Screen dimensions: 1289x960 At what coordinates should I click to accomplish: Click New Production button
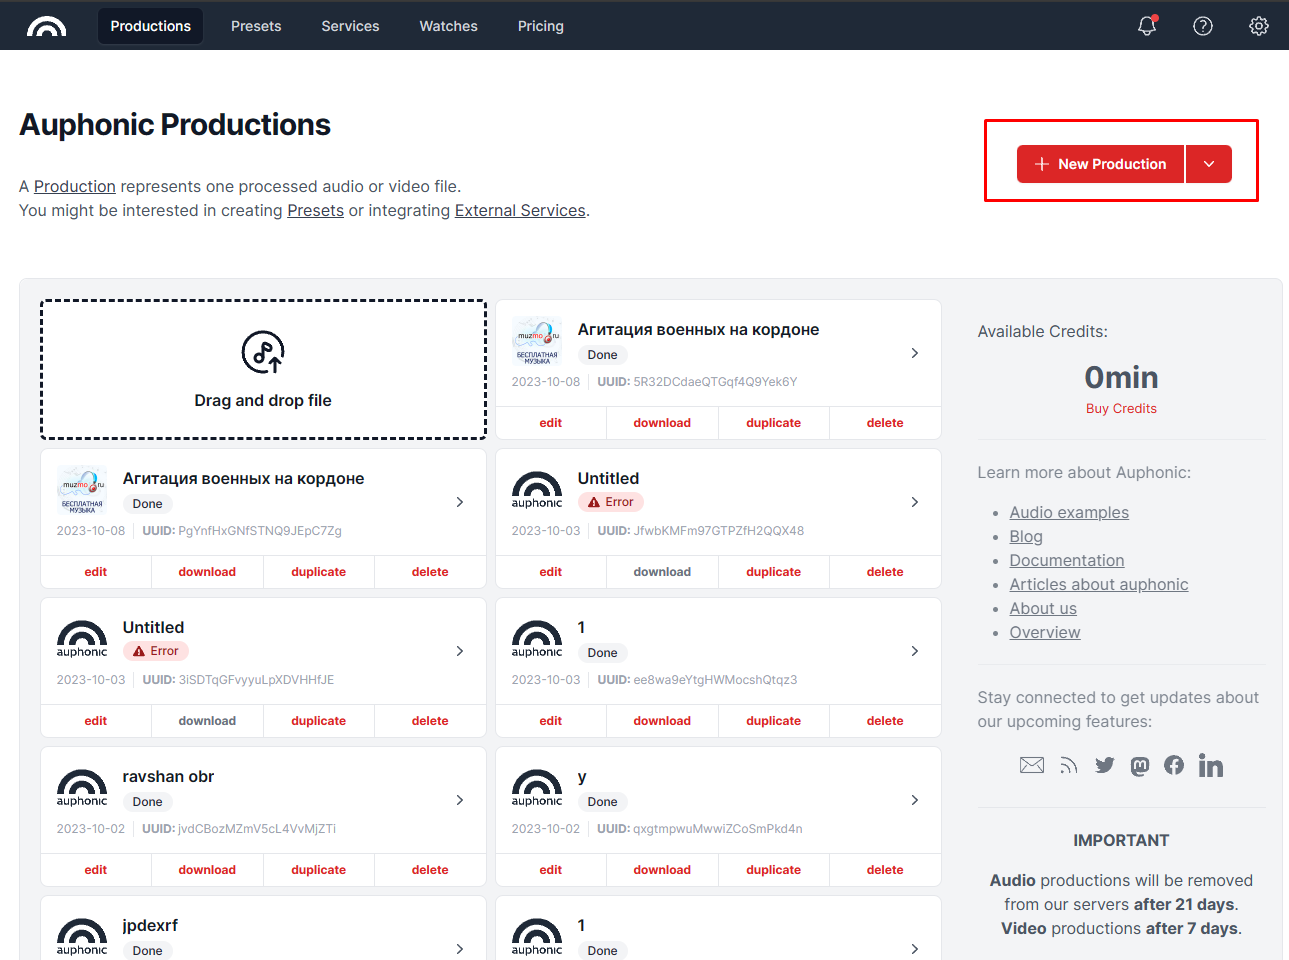click(1100, 164)
